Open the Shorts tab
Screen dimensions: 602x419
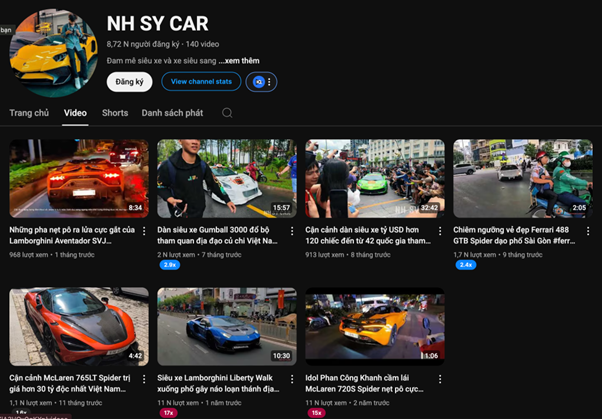[115, 113]
